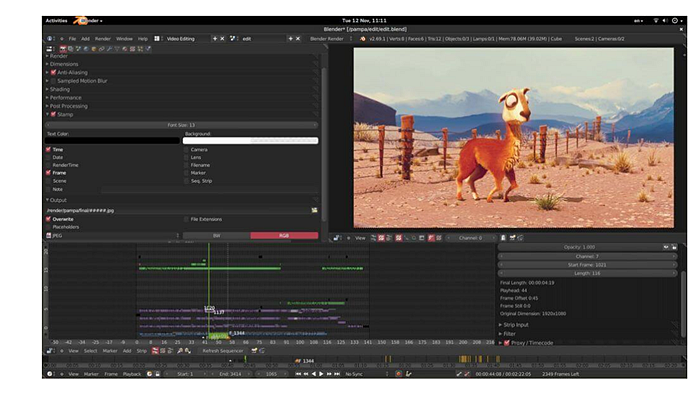Click the Refresh Sequencer button
700x397 pixels.
[x=222, y=351]
